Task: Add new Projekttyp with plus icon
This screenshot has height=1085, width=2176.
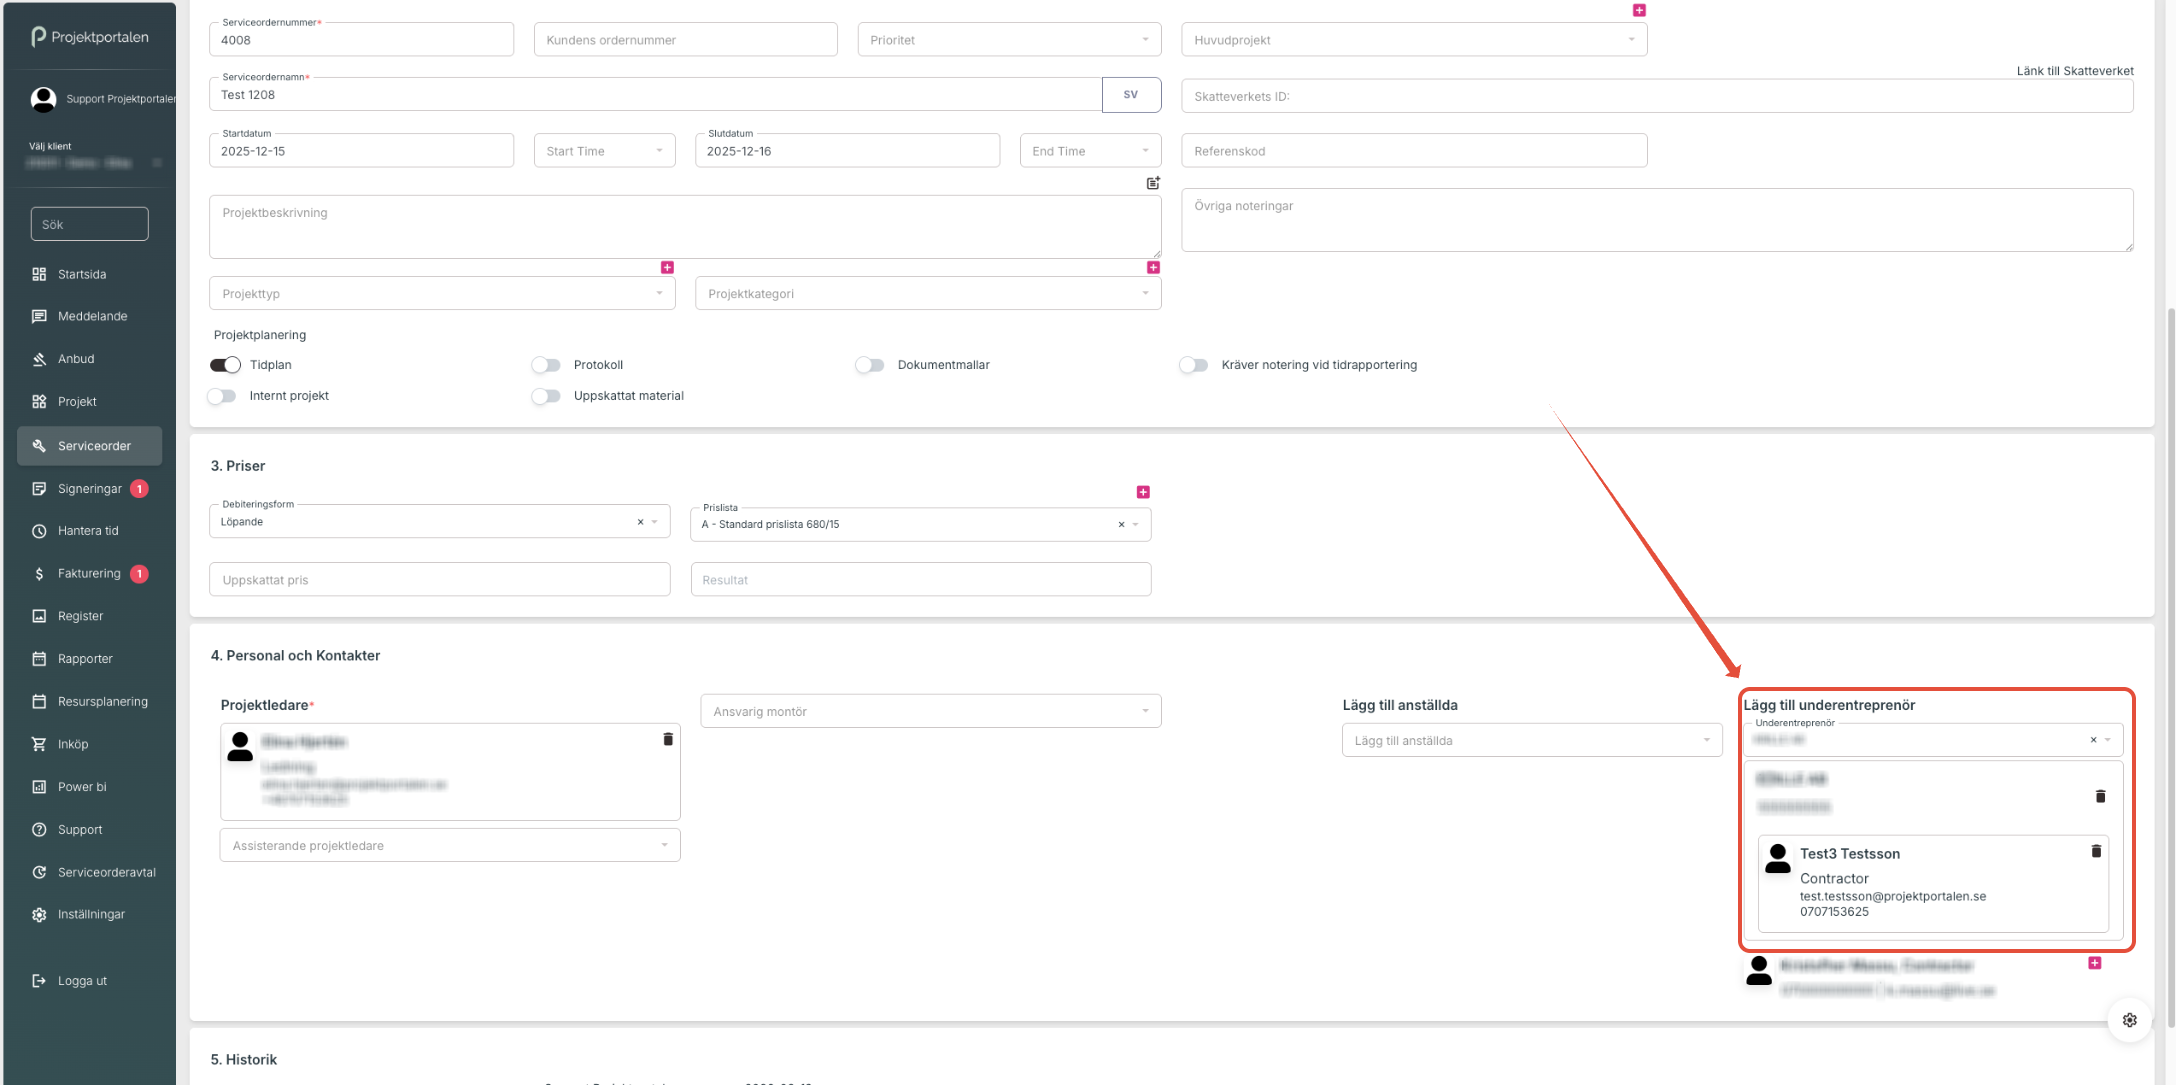Action: (667, 267)
